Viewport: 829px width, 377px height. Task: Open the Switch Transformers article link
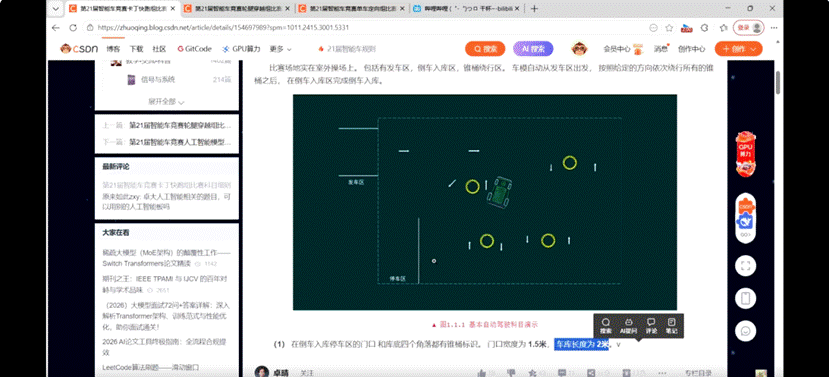pyautogui.click(x=166, y=258)
